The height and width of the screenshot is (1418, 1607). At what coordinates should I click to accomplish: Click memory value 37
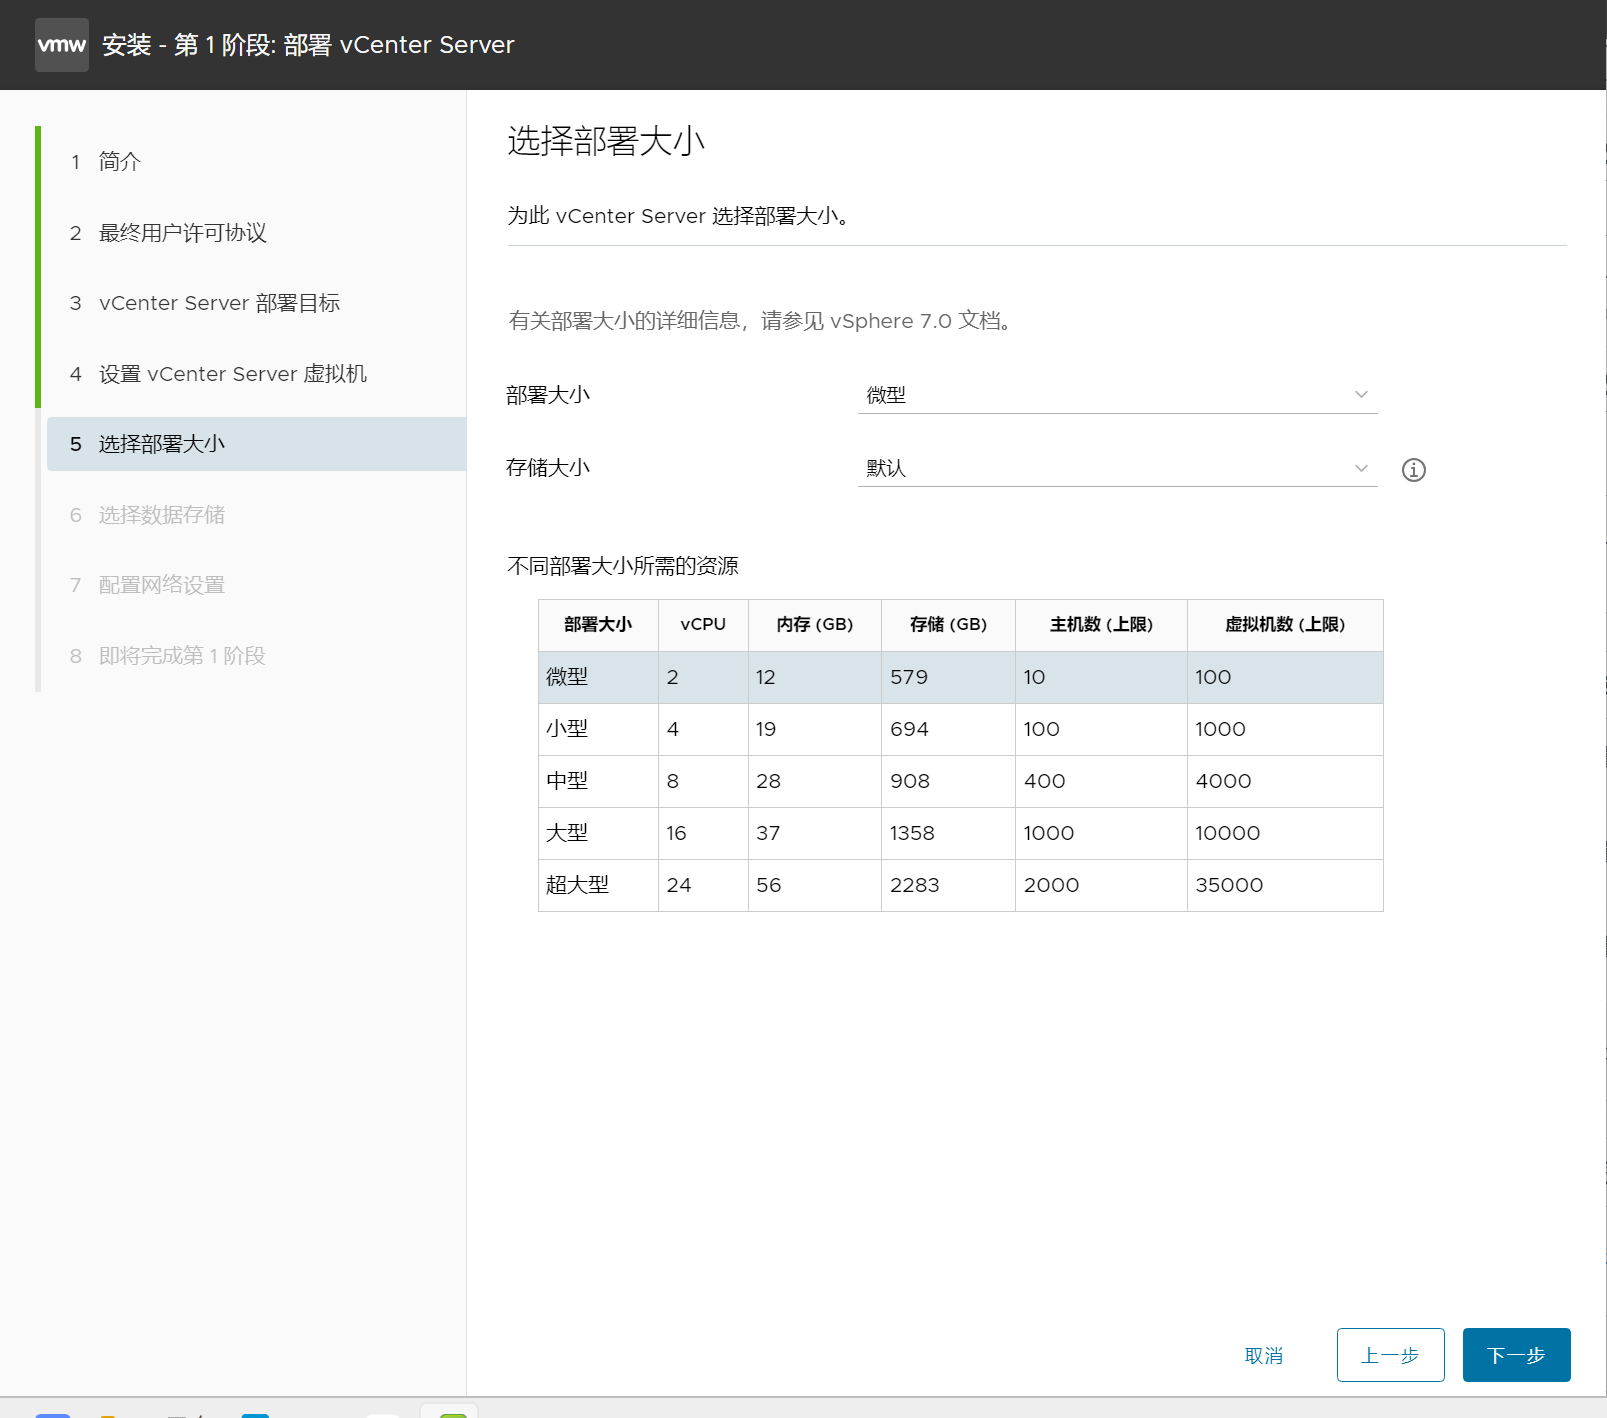pyautogui.click(x=767, y=833)
